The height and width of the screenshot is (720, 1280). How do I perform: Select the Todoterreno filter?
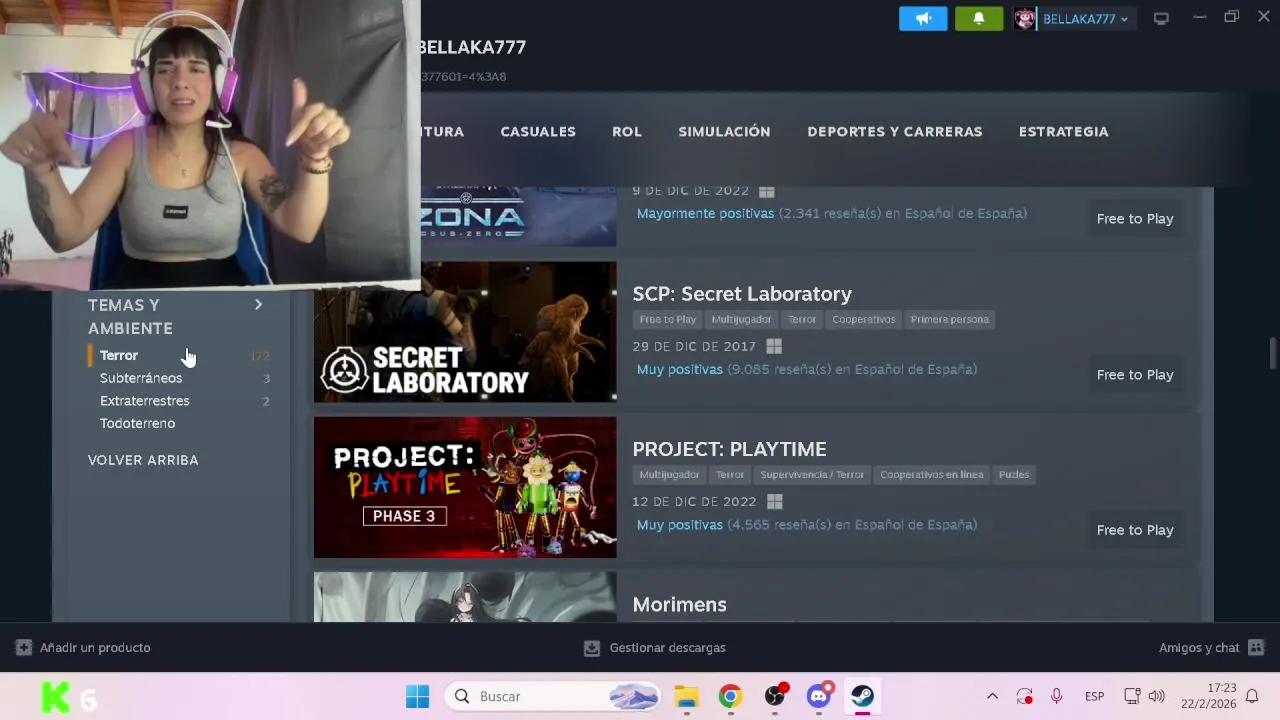click(137, 423)
